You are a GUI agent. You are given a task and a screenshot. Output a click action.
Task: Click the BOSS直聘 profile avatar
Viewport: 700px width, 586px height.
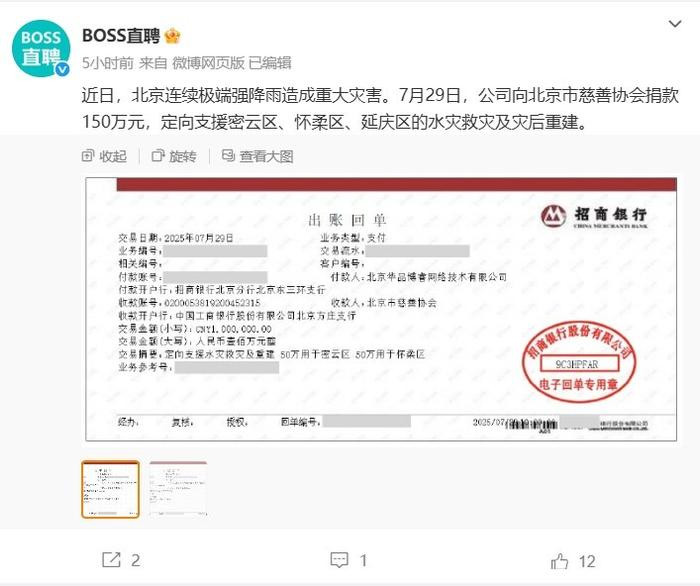(x=41, y=48)
